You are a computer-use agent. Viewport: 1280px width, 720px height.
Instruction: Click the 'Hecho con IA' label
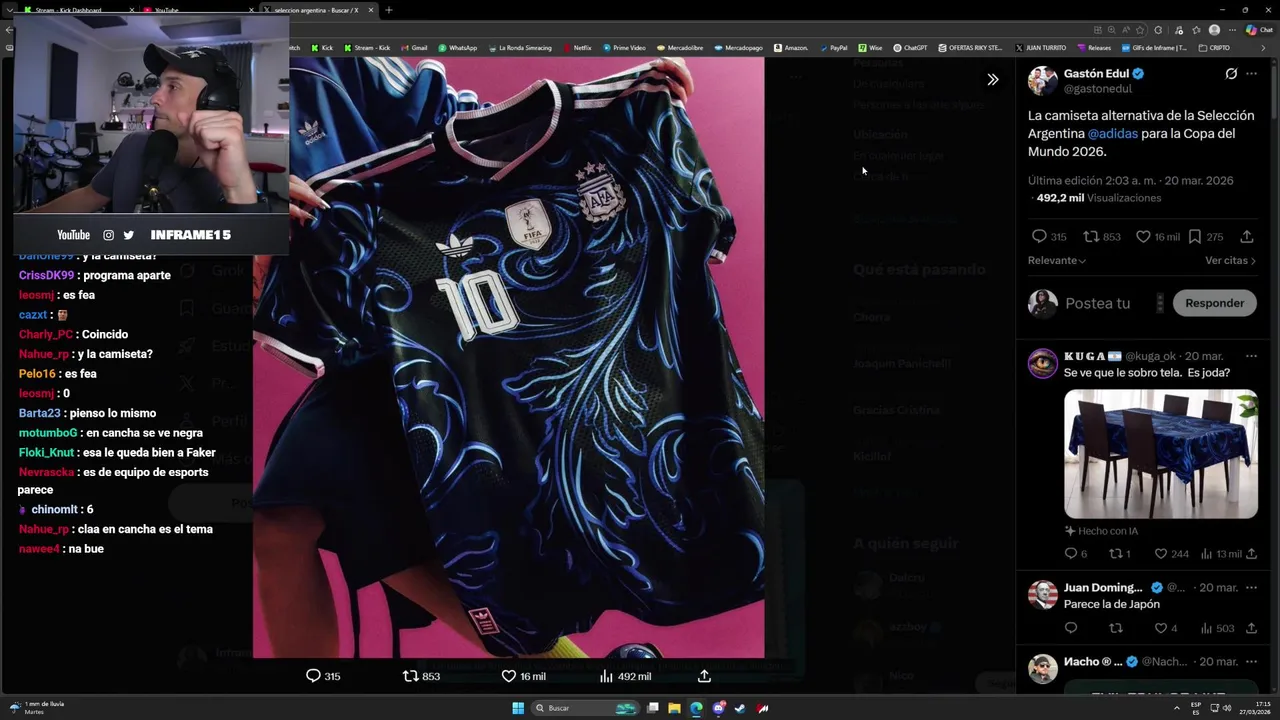pos(1101,531)
